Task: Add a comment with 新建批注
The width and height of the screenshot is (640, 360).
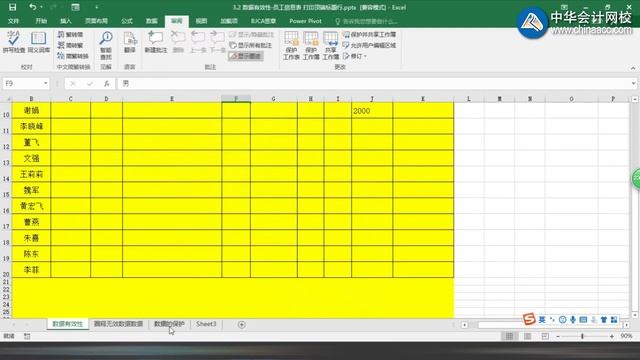Action: pyautogui.click(x=156, y=42)
